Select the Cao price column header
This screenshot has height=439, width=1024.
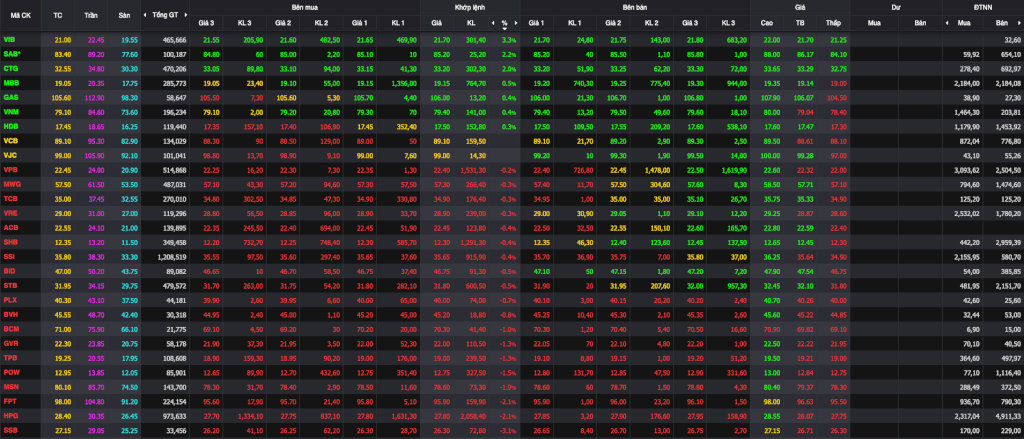pos(767,23)
